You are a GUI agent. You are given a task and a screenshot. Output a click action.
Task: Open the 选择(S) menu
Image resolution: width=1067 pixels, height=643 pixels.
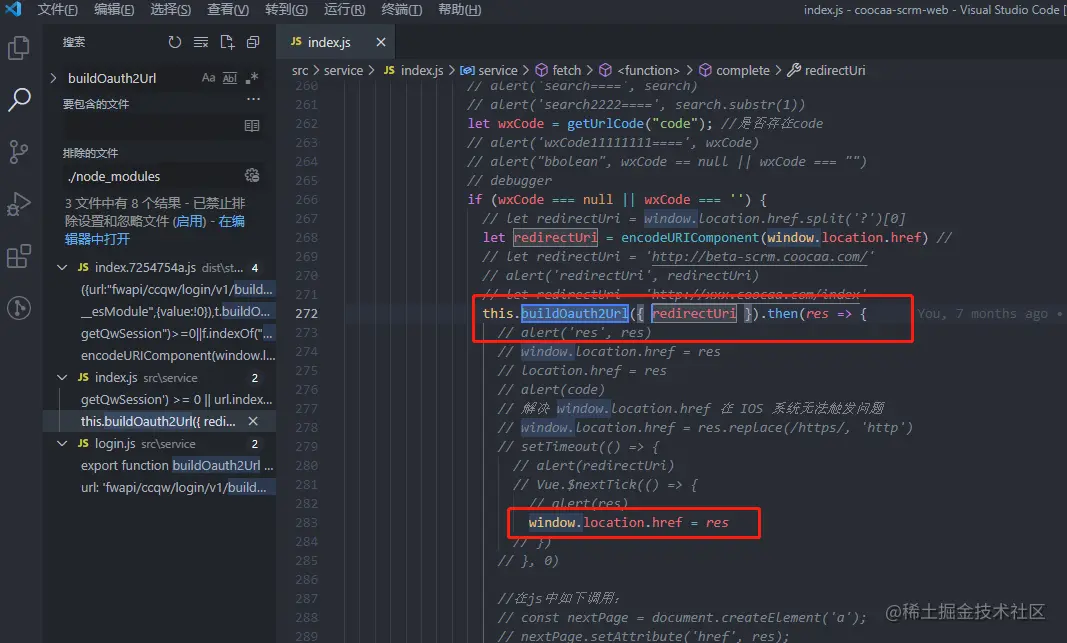[x=170, y=10]
